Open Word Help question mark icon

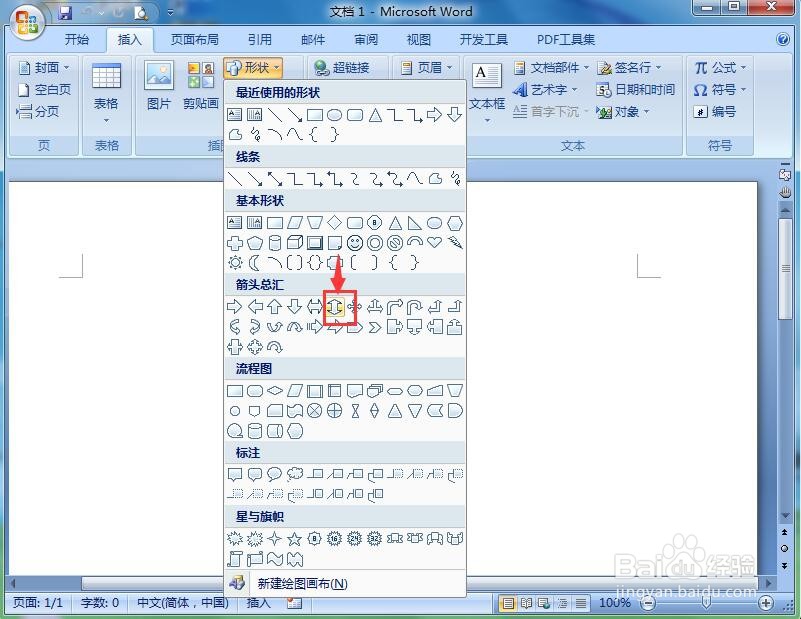pos(782,39)
